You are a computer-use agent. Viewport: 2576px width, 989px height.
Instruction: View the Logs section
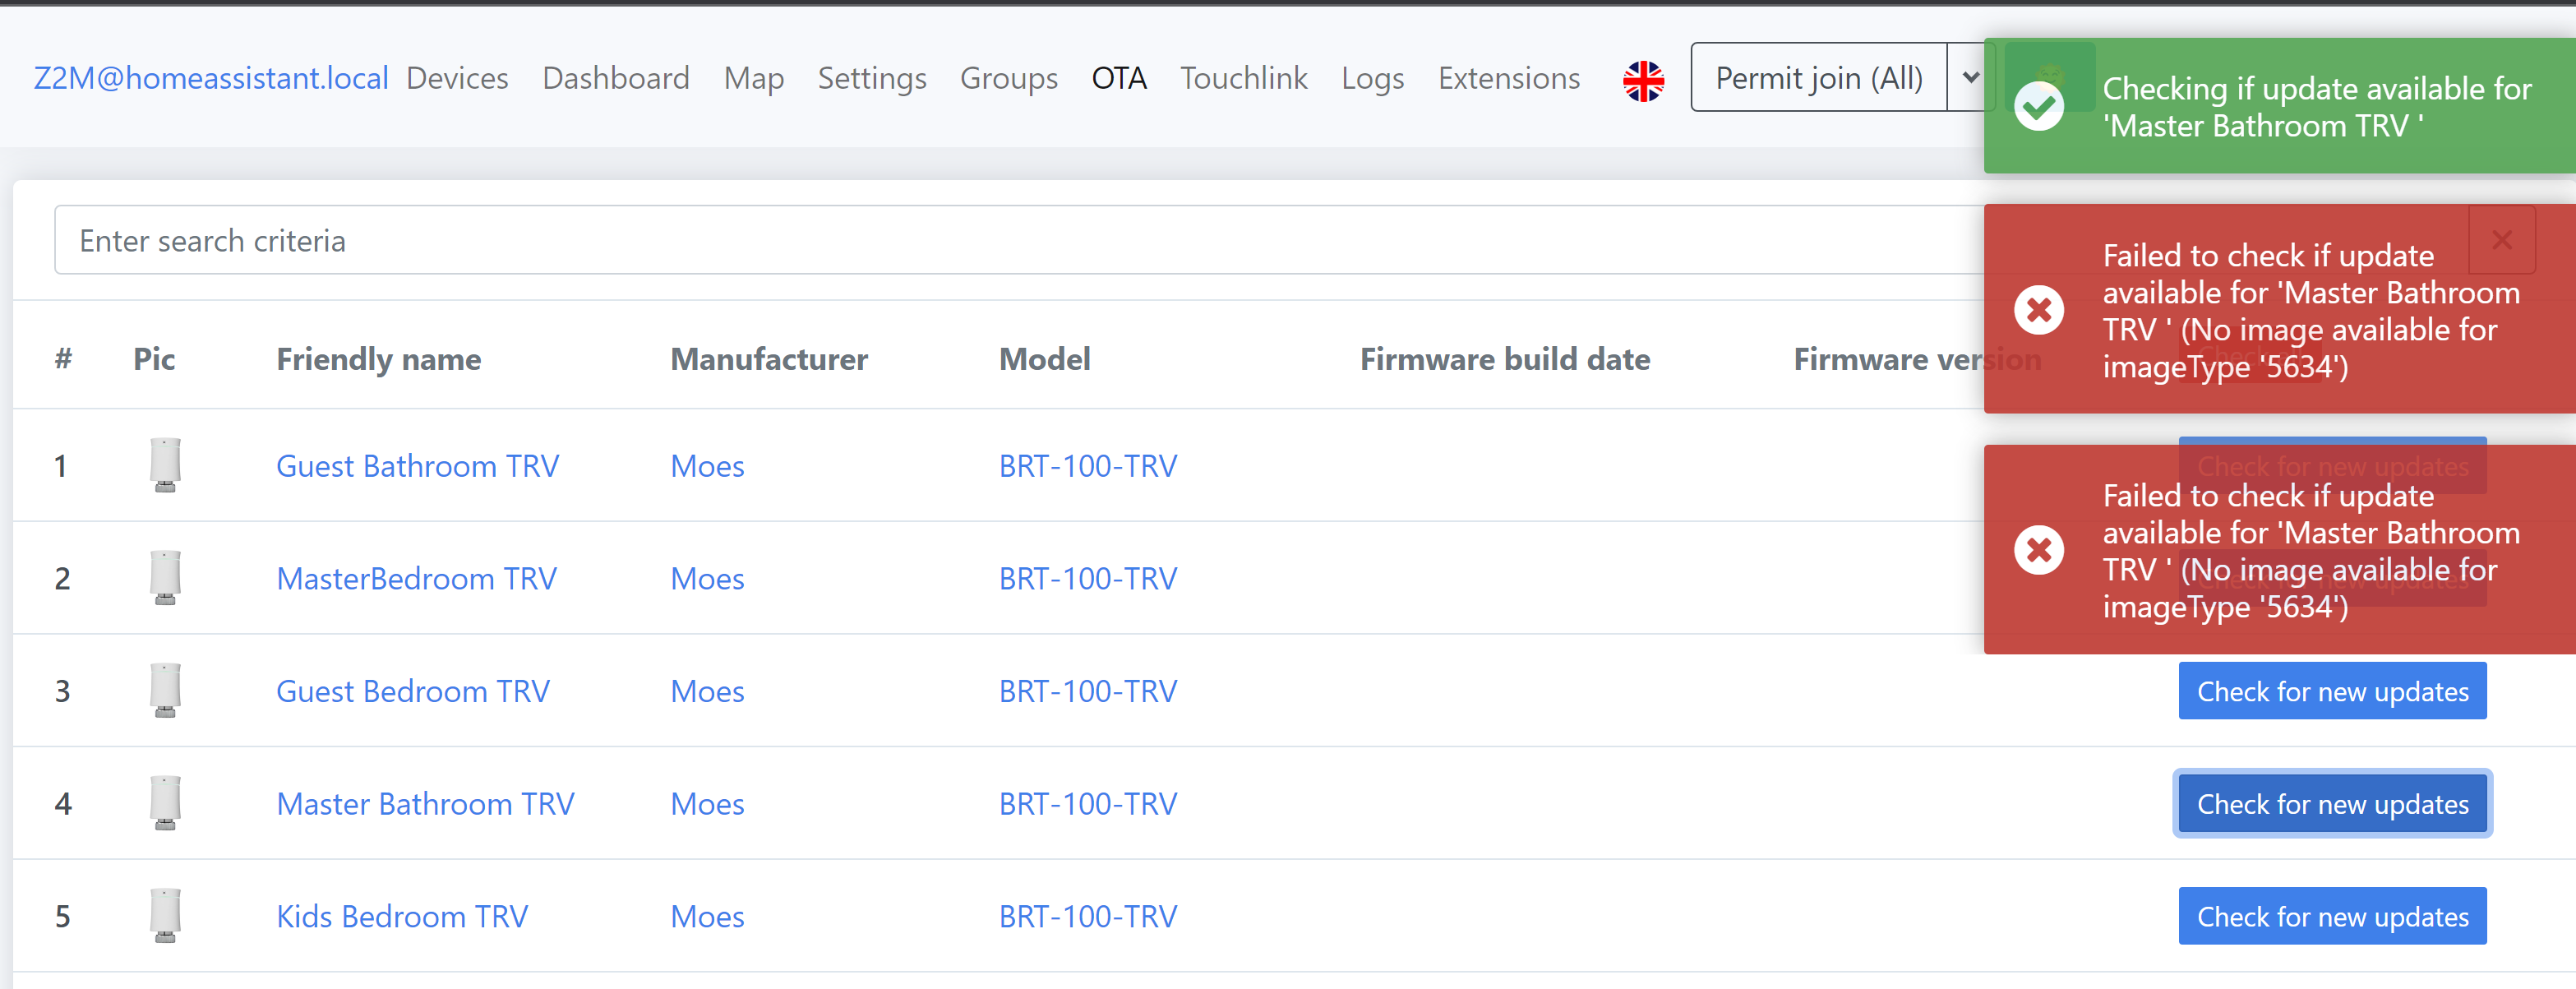coord(1371,78)
